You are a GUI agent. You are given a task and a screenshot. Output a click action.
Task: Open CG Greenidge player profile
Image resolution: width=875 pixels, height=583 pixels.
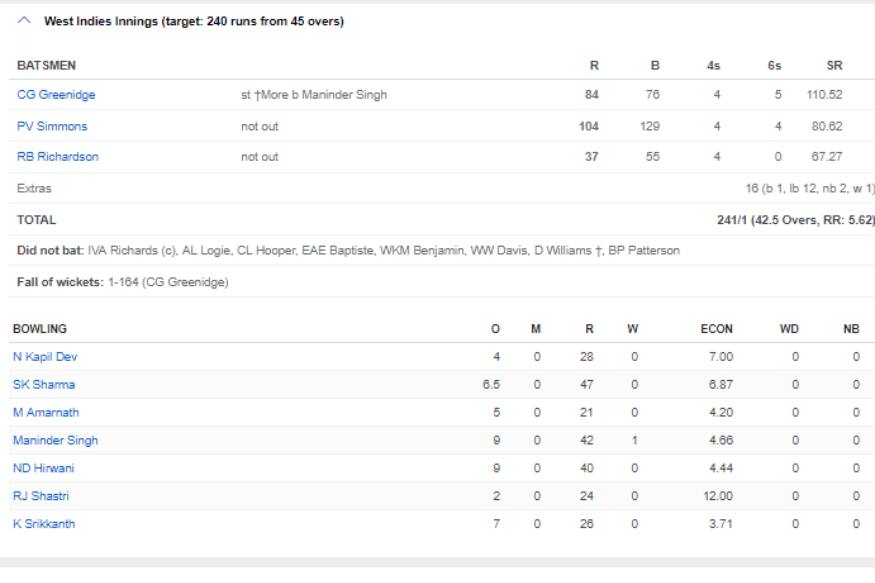click(x=56, y=95)
